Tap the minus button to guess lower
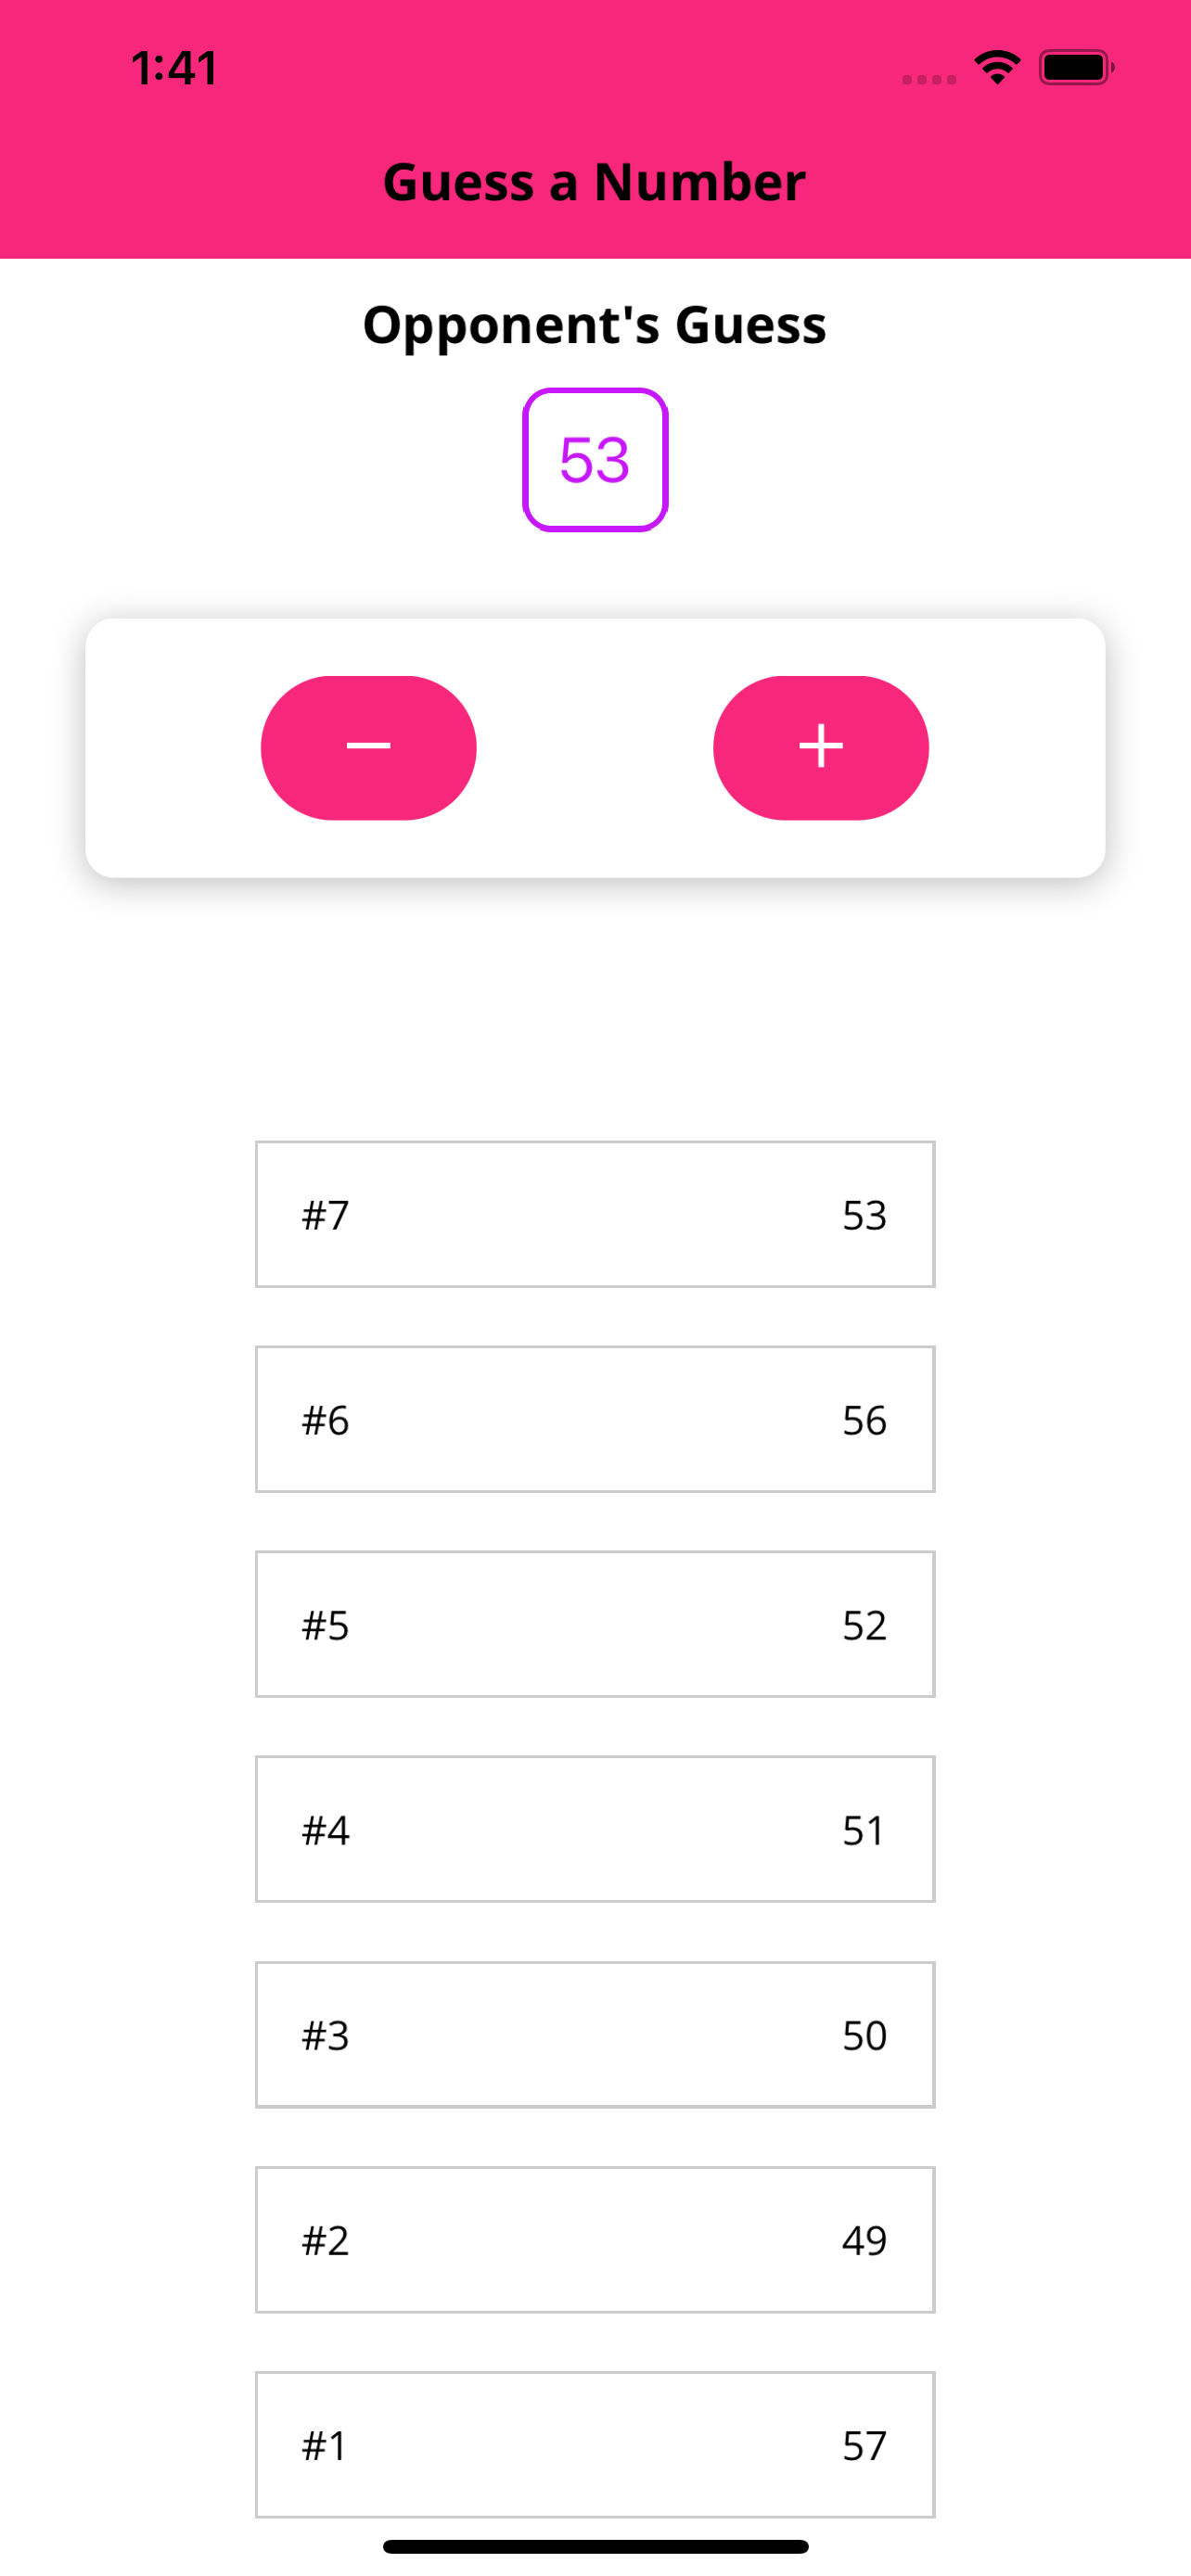This screenshot has height=2576, width=1191. click(x=368, y=747)
